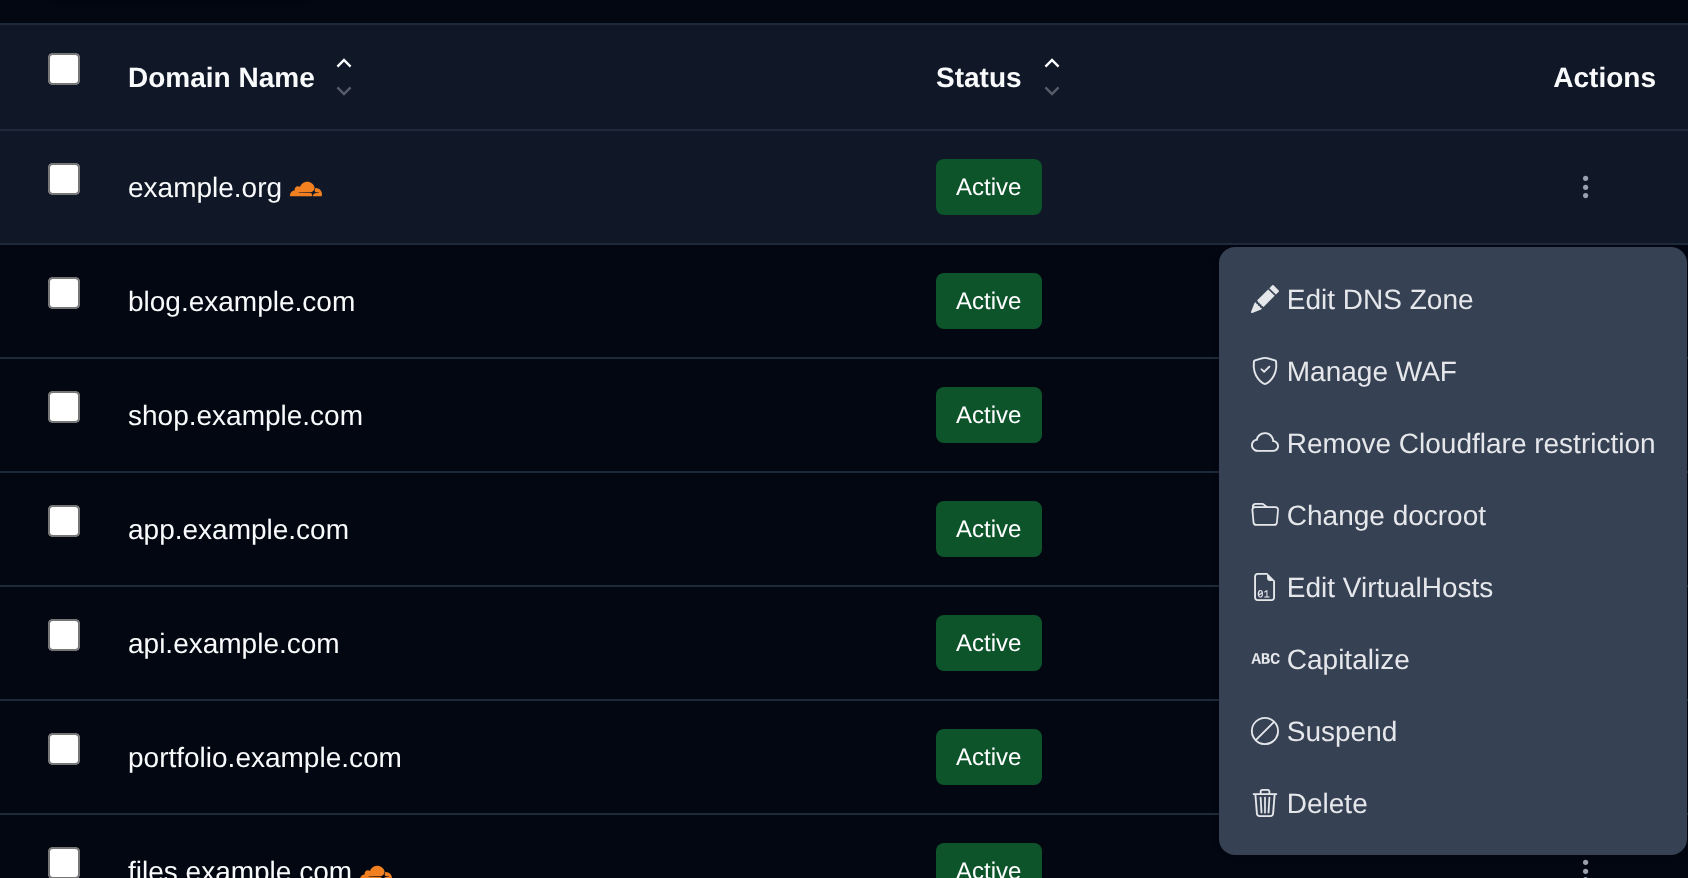1688x878 pixels.
Task: Click the Status column header
Action: click(978, 77)
